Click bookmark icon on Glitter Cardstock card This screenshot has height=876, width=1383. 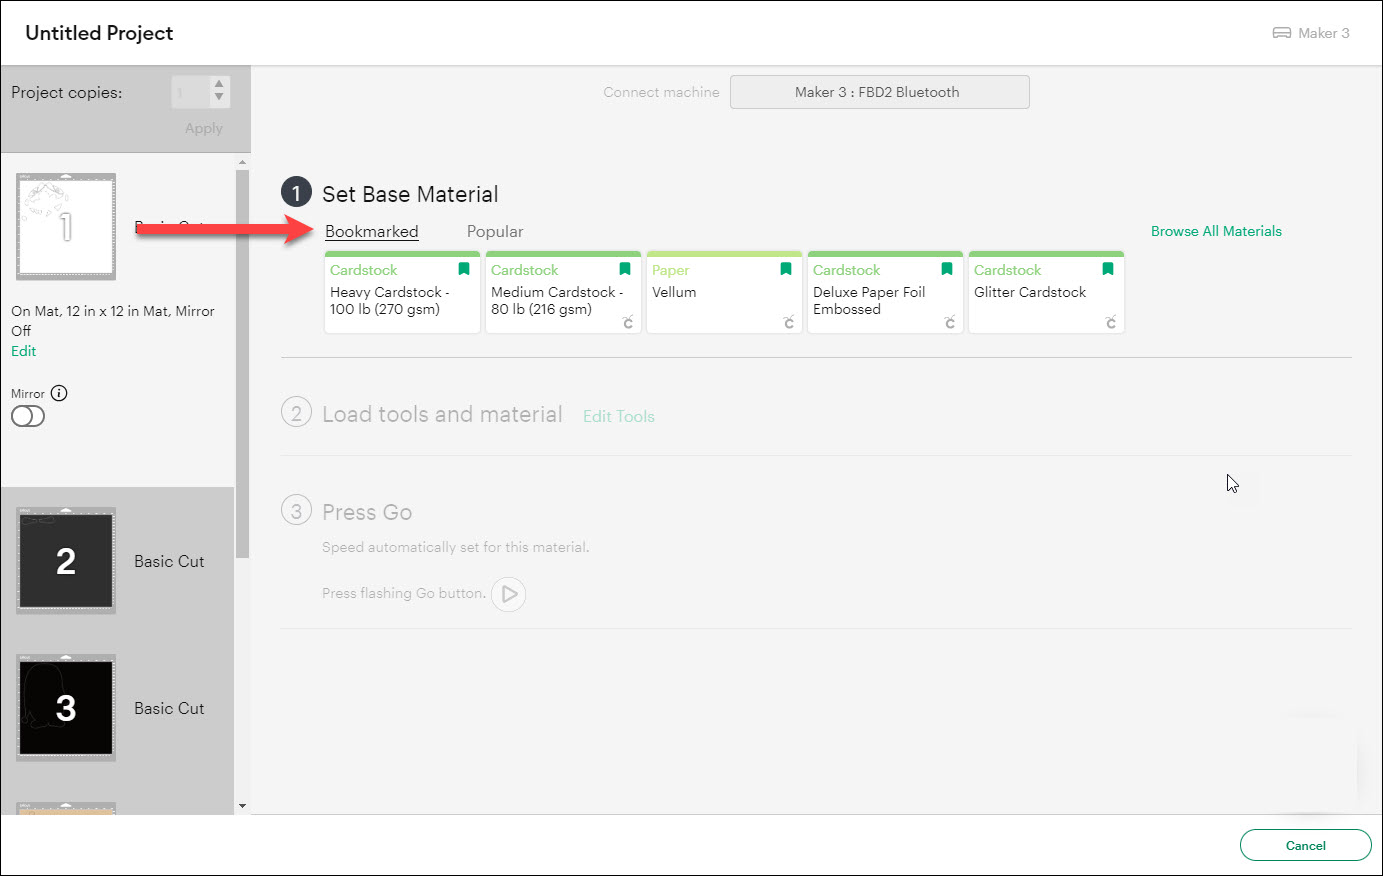click(1108, 269)
